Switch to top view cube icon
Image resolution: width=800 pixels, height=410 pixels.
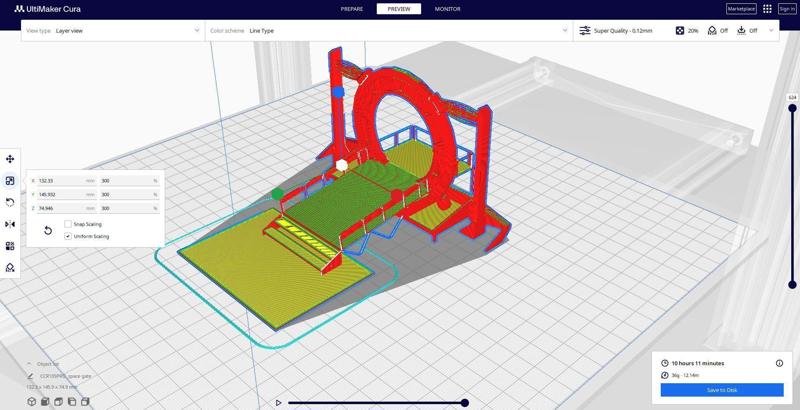[58, 402]
